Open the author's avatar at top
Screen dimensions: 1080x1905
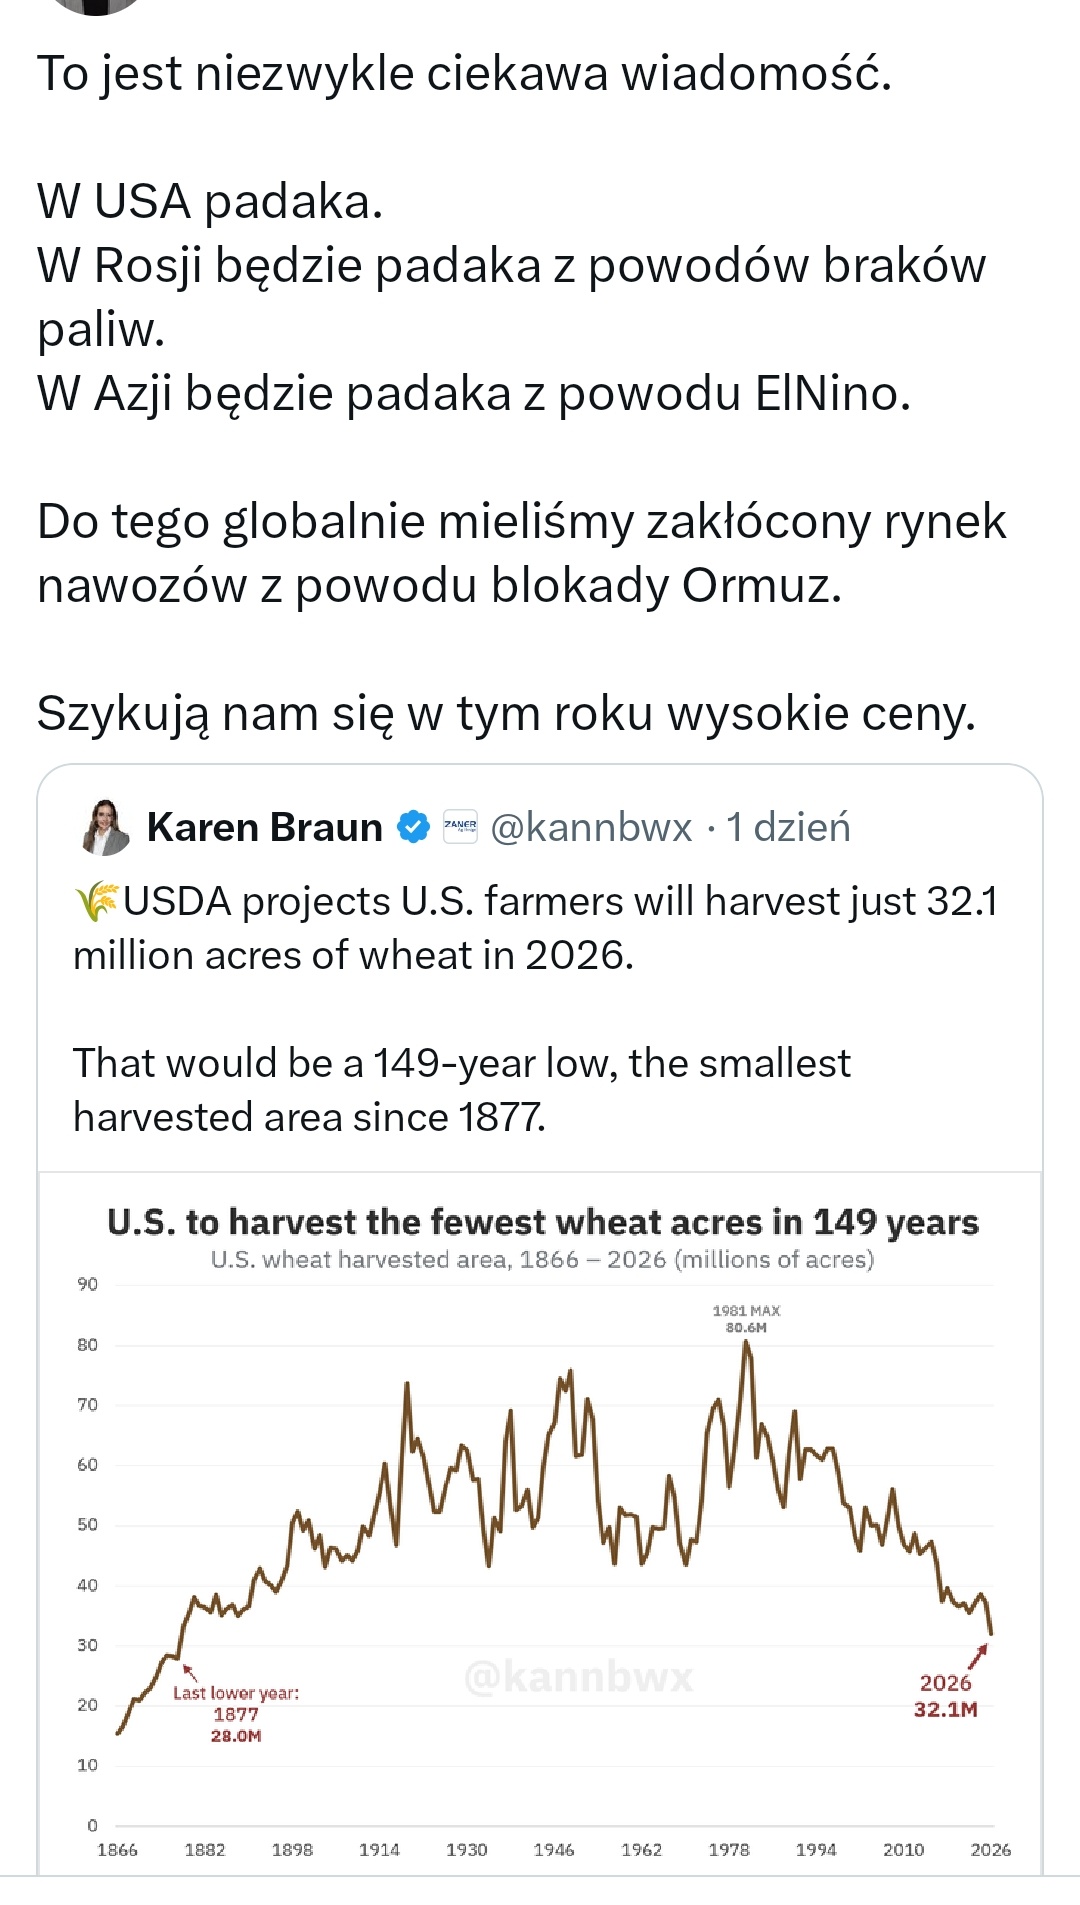(x=96, y=6)
